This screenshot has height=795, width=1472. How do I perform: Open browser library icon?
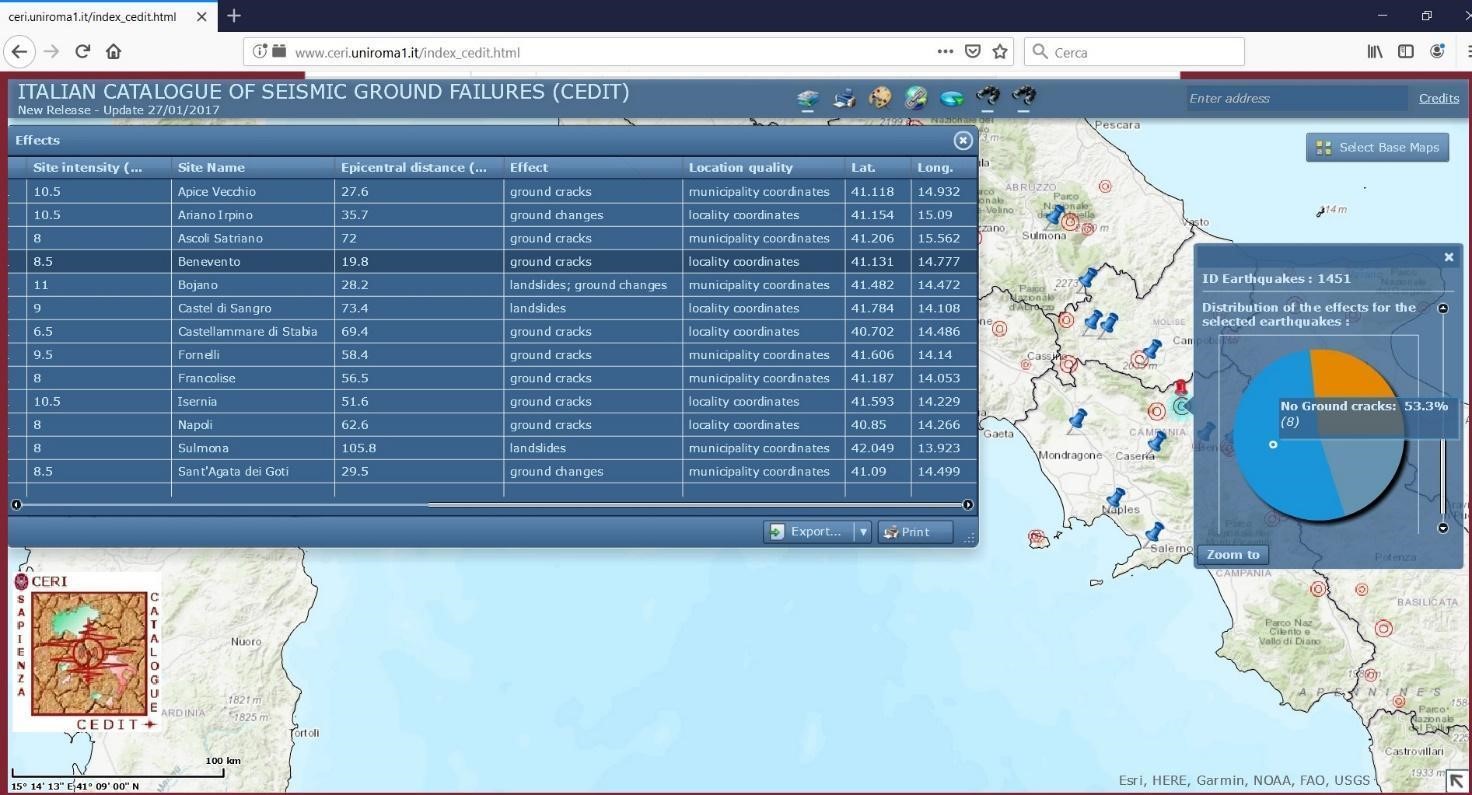[x=1375, y=52]
